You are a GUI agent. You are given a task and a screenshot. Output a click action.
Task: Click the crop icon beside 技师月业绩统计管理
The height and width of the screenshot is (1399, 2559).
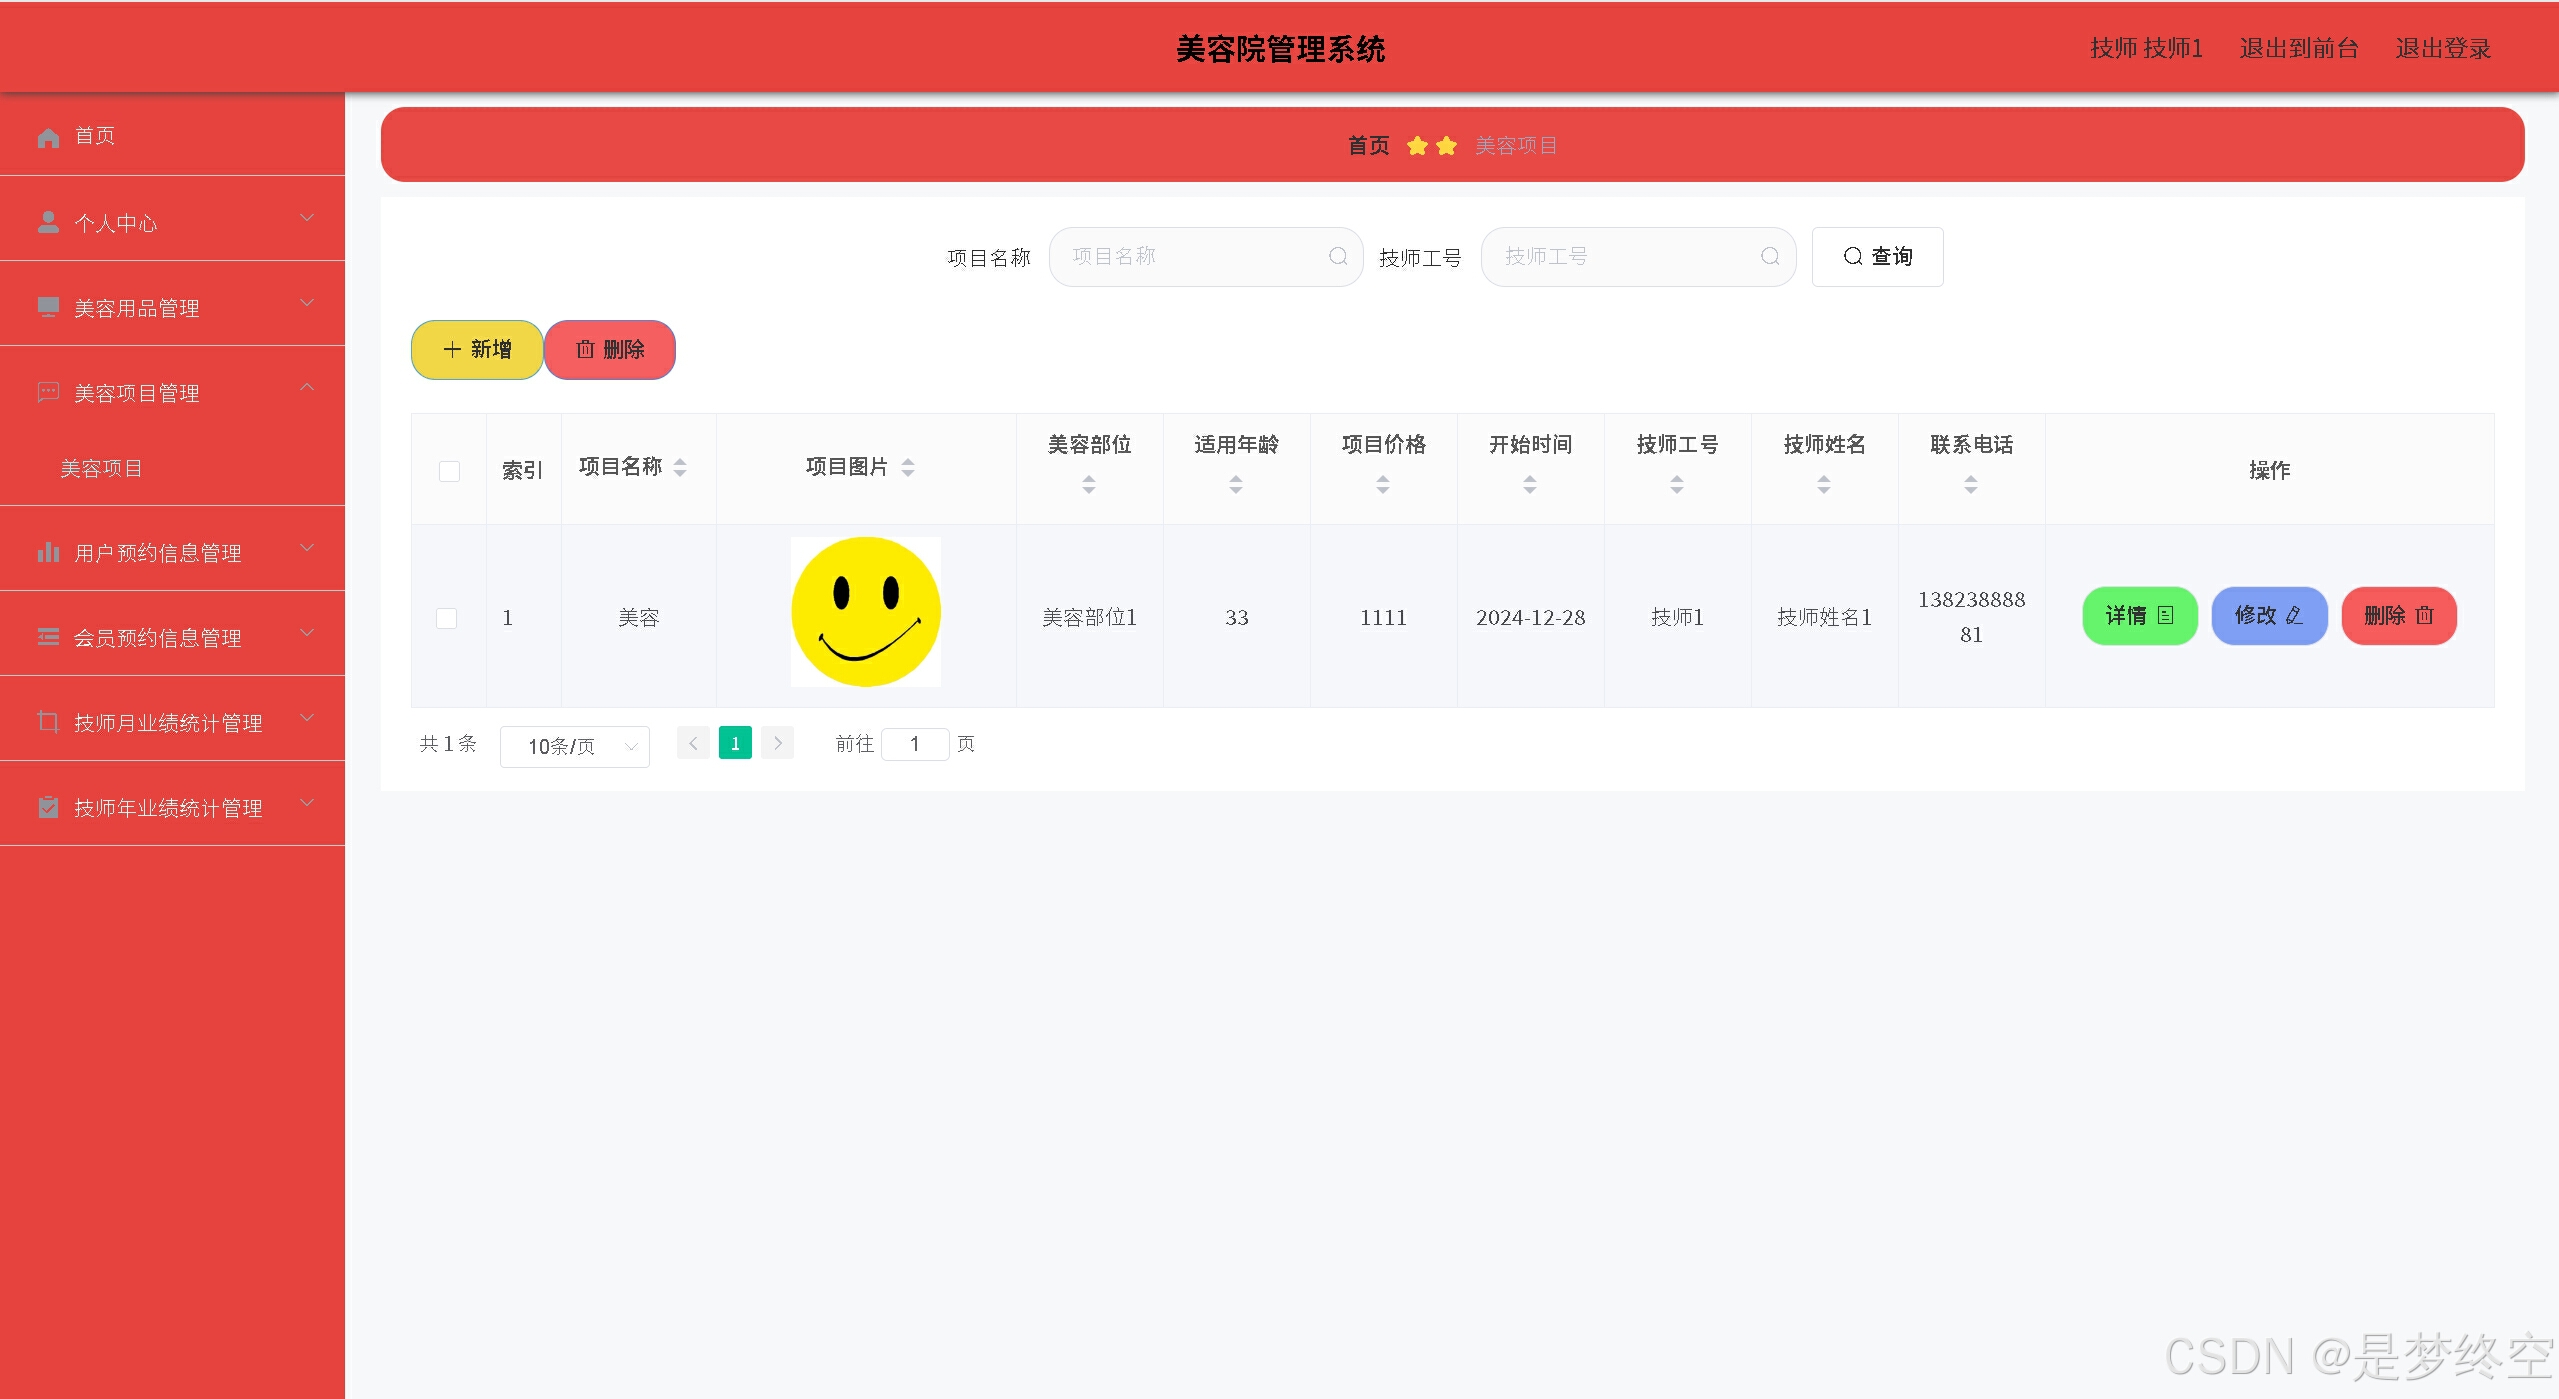click(x=48, y=721)
